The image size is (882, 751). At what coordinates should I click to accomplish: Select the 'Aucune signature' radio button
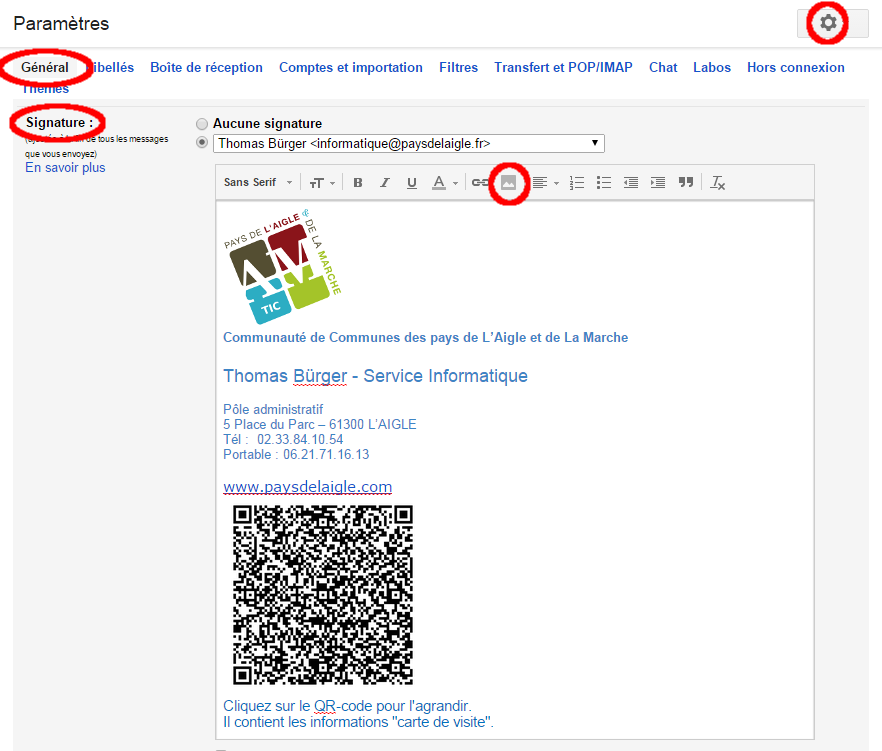tap(203, 124)
